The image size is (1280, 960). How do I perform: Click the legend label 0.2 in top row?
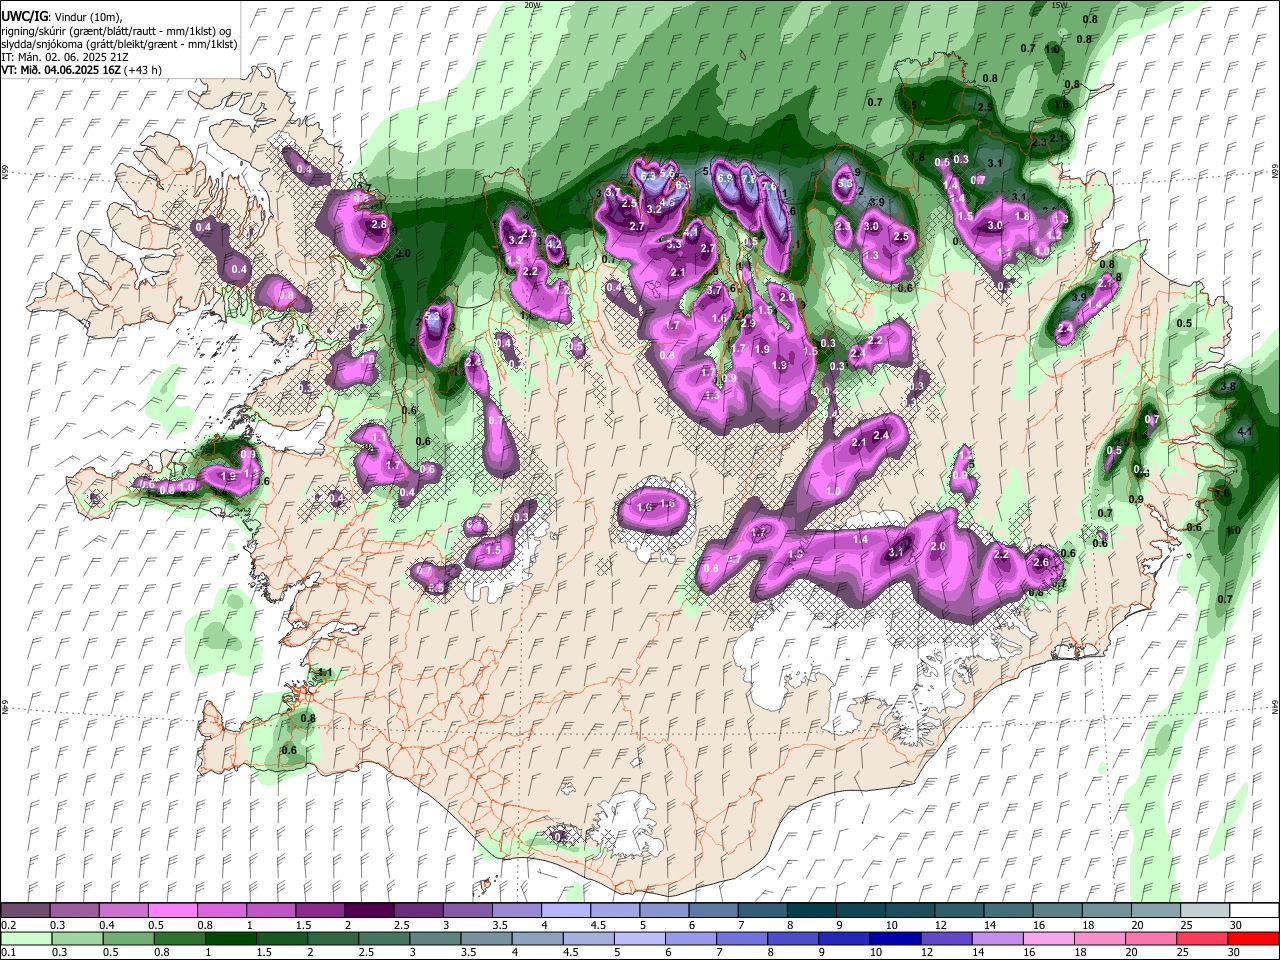pyautogui.click(x=7, y=925)
